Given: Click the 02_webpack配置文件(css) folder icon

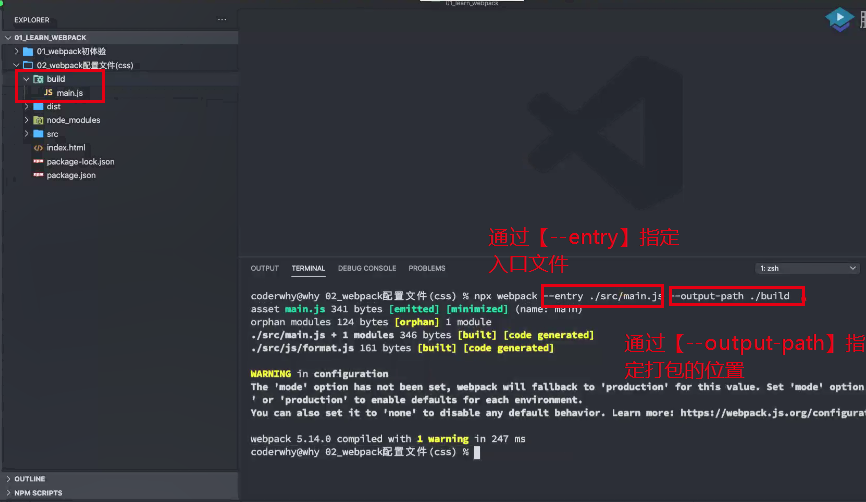Looking at the screenshot, I should (28, 65).
